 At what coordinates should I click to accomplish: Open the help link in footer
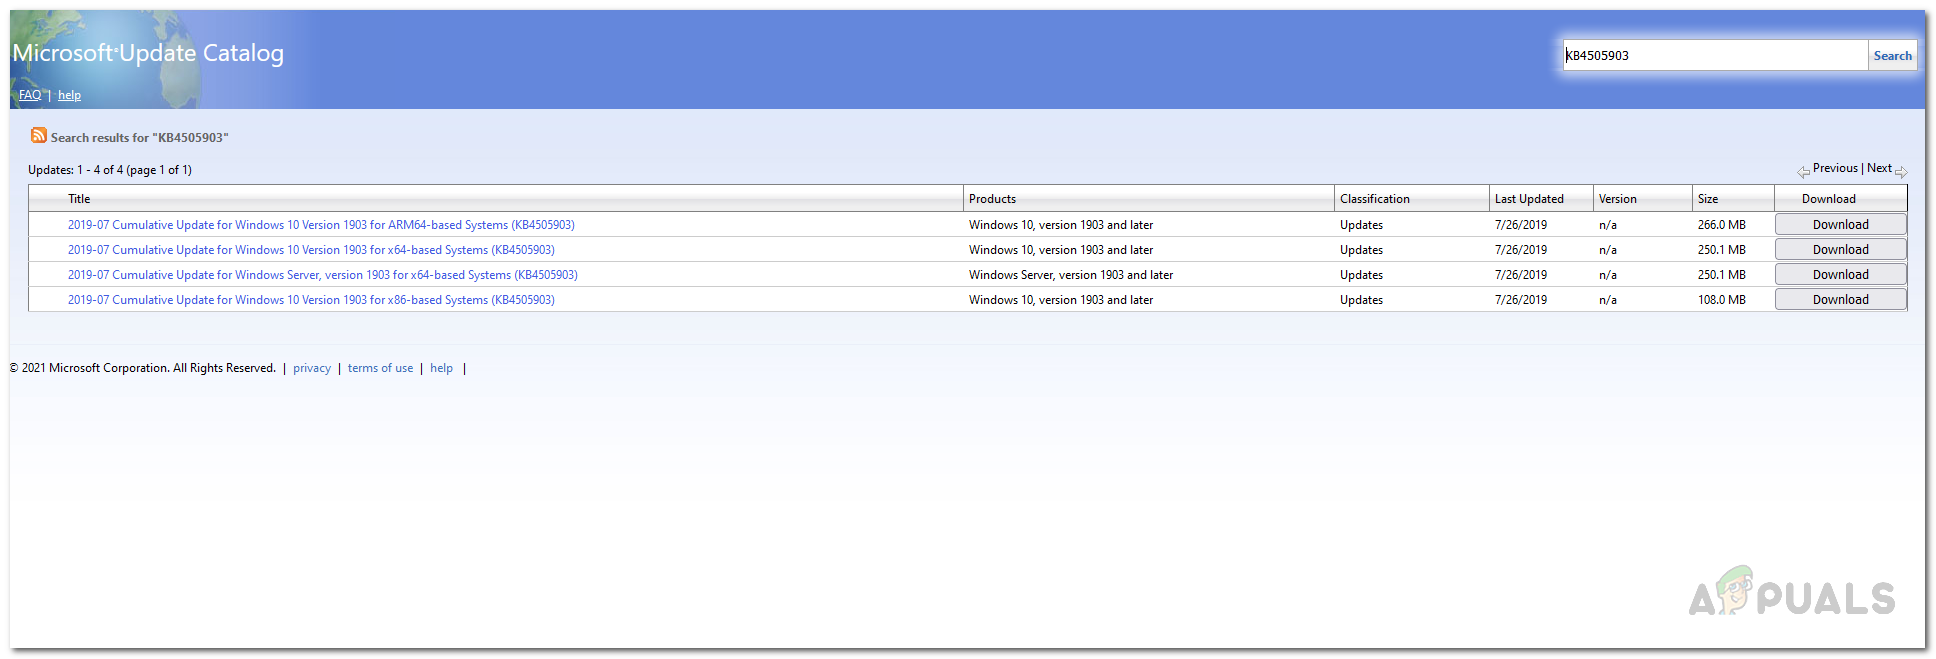pos(441,368)
